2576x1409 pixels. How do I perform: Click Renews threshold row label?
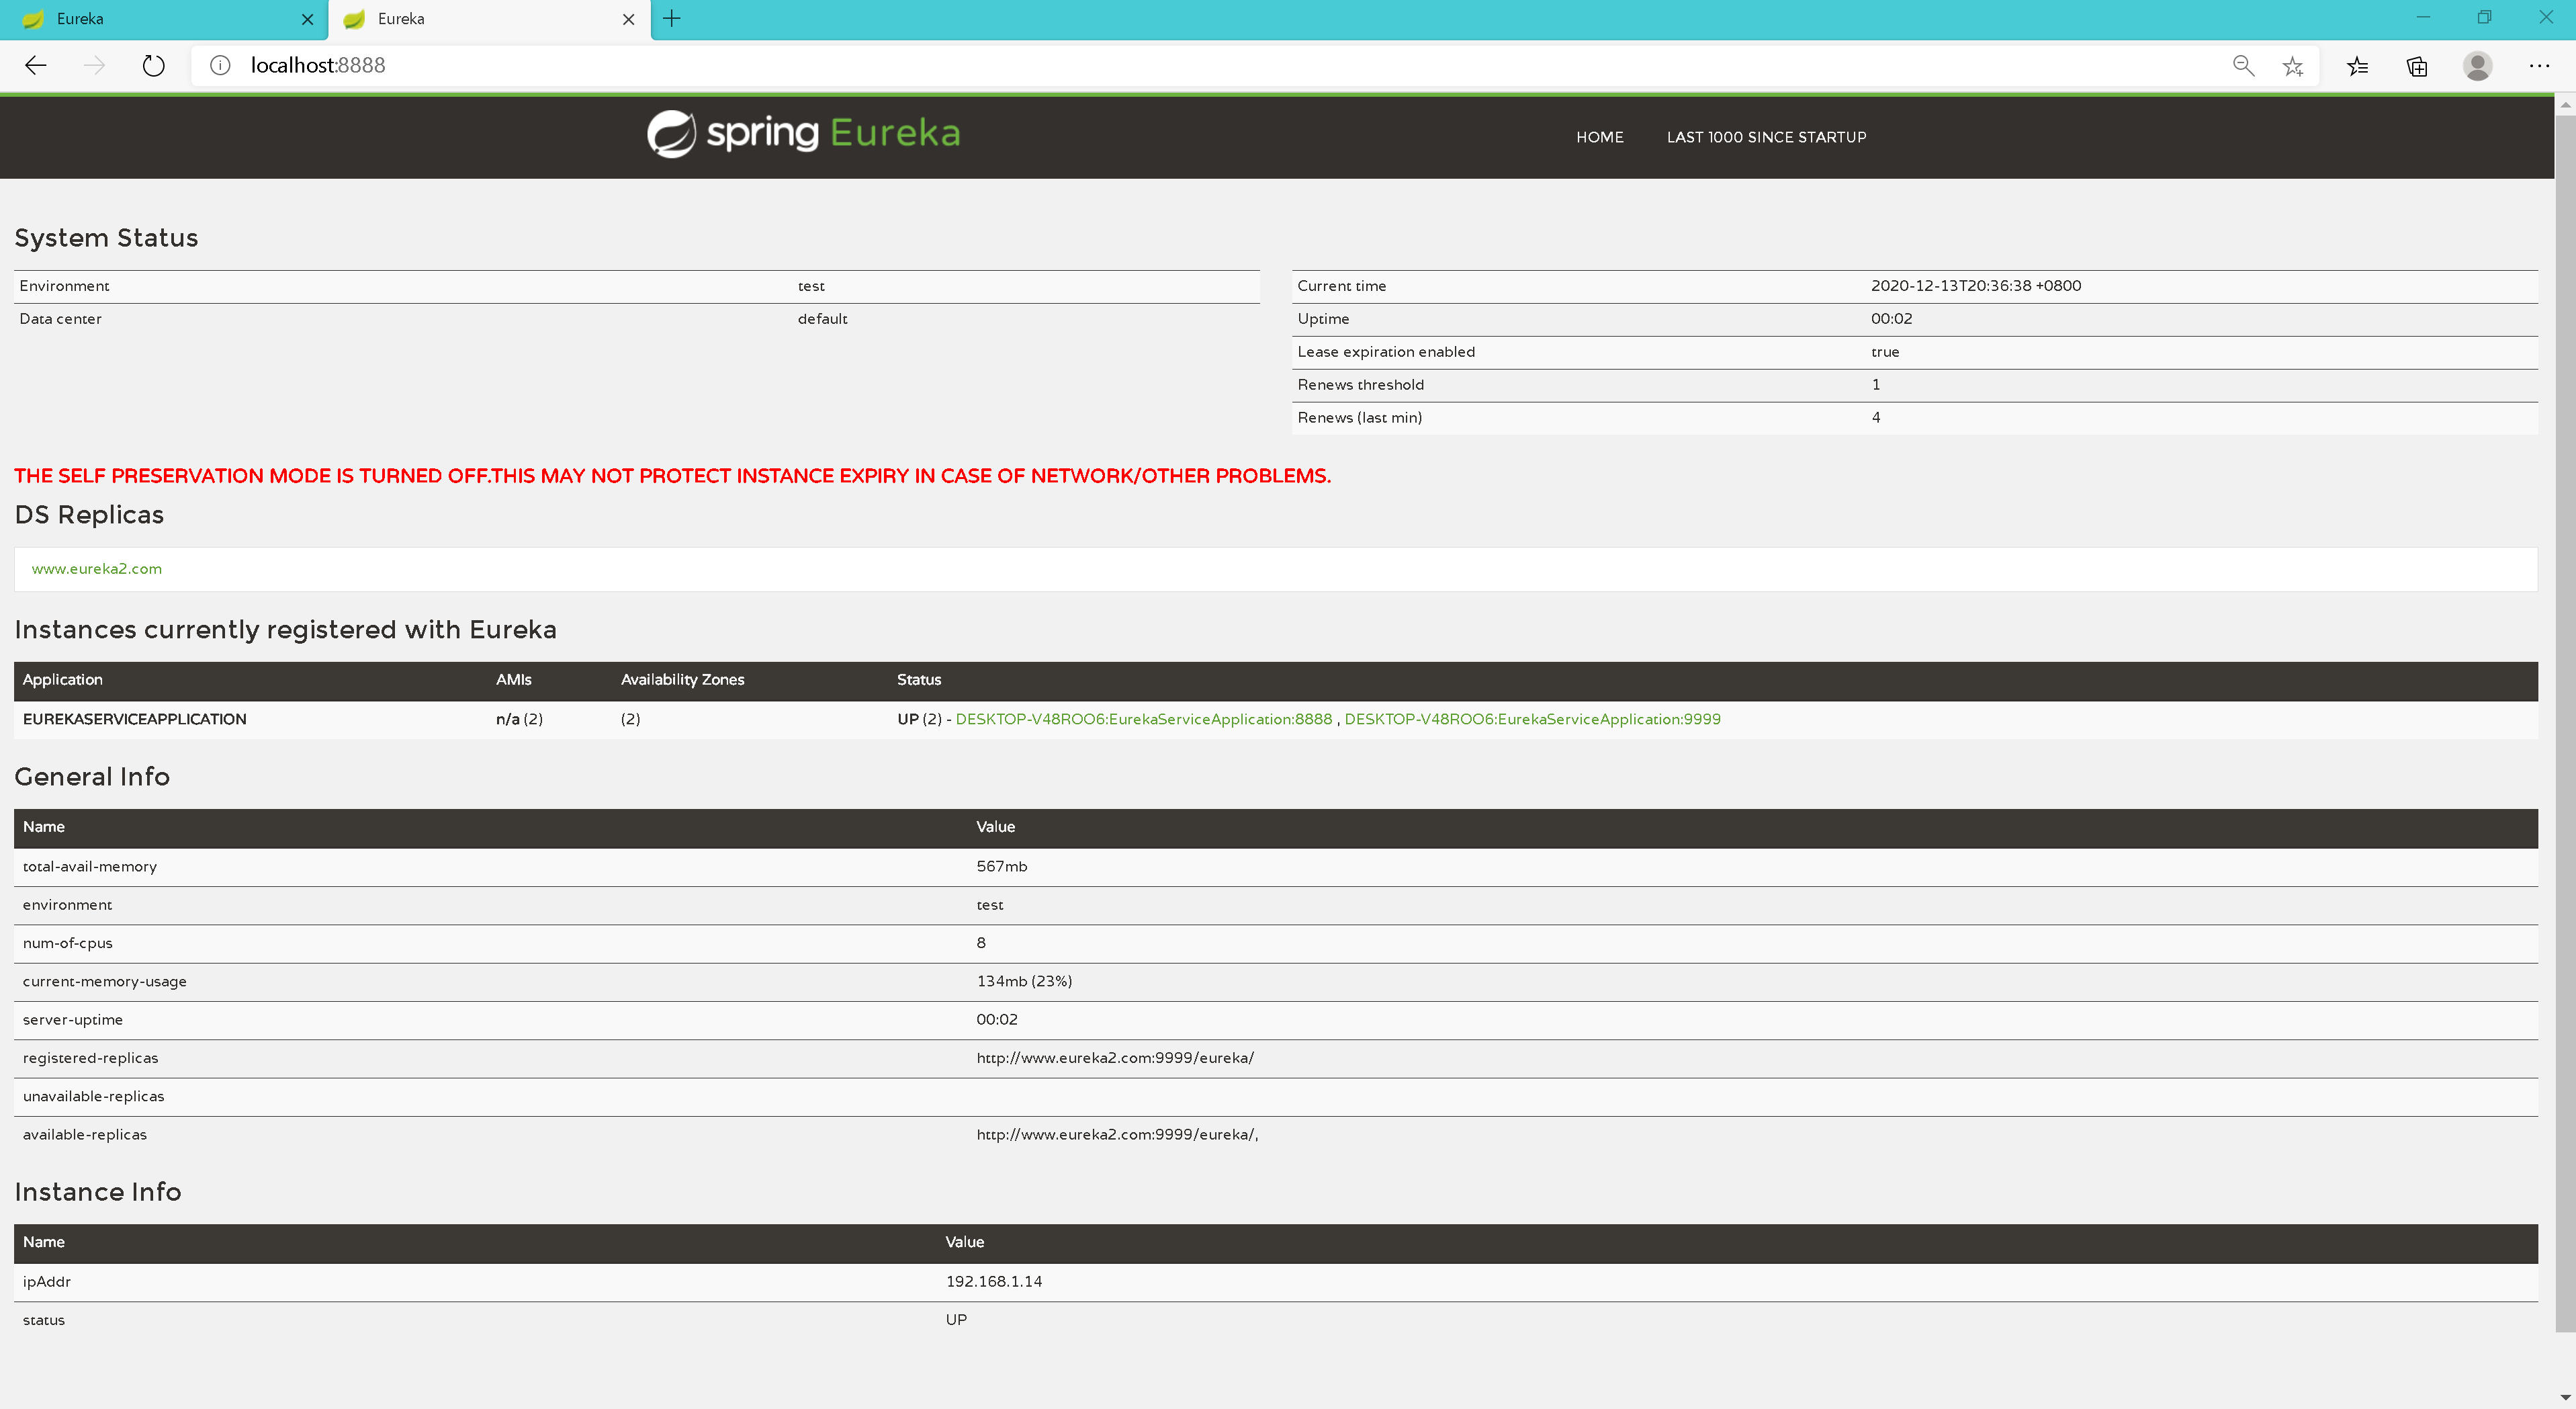[x=1360, y=385]
